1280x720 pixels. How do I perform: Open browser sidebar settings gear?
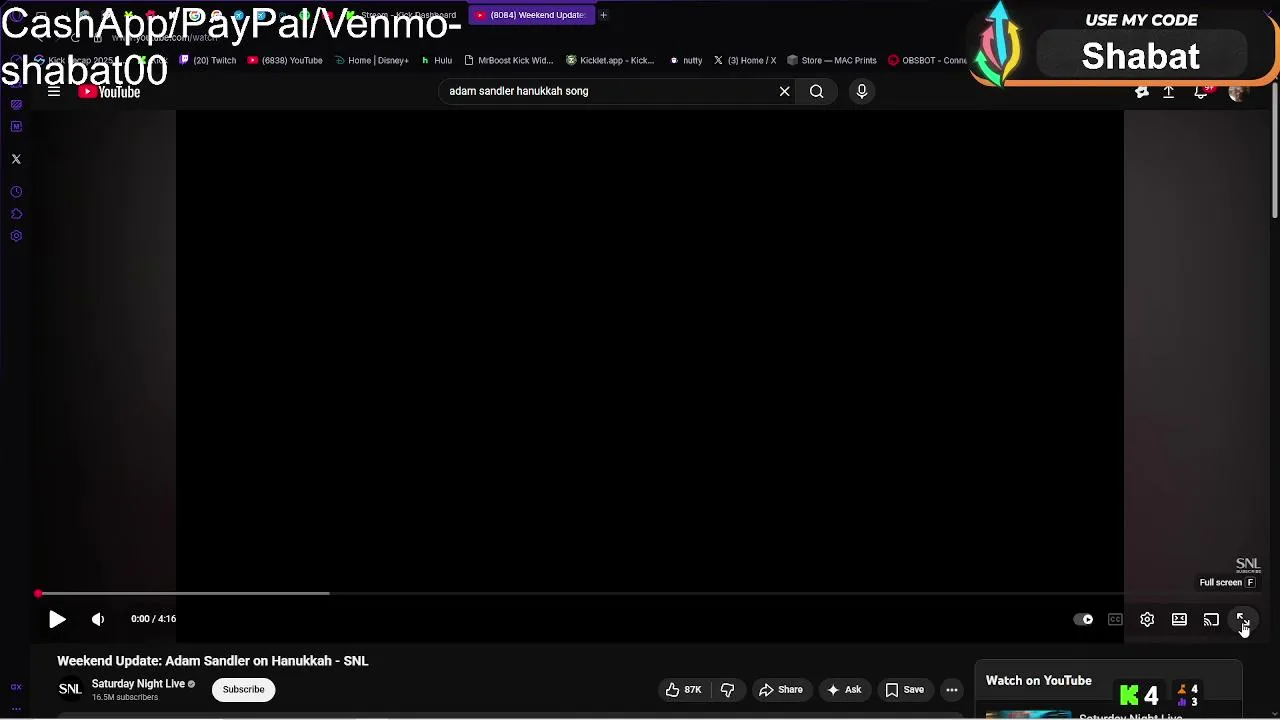coord(16,236)
